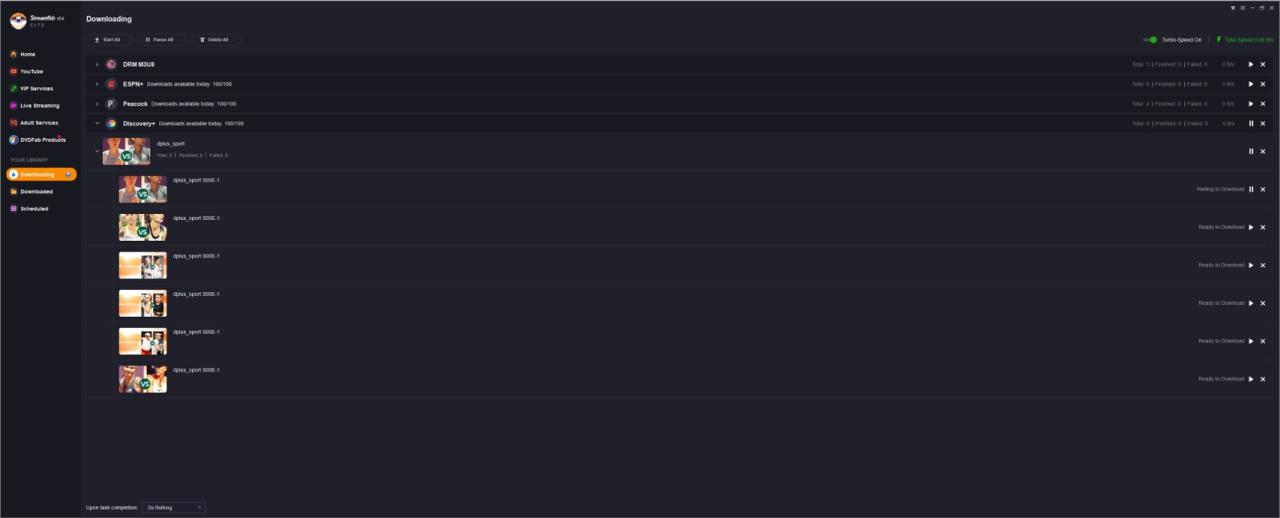The height and width of the screenshot is (518, 1280).
Task: Open VIP Services in sidebar
Action: pyautogui.click(x=36, y=88)
